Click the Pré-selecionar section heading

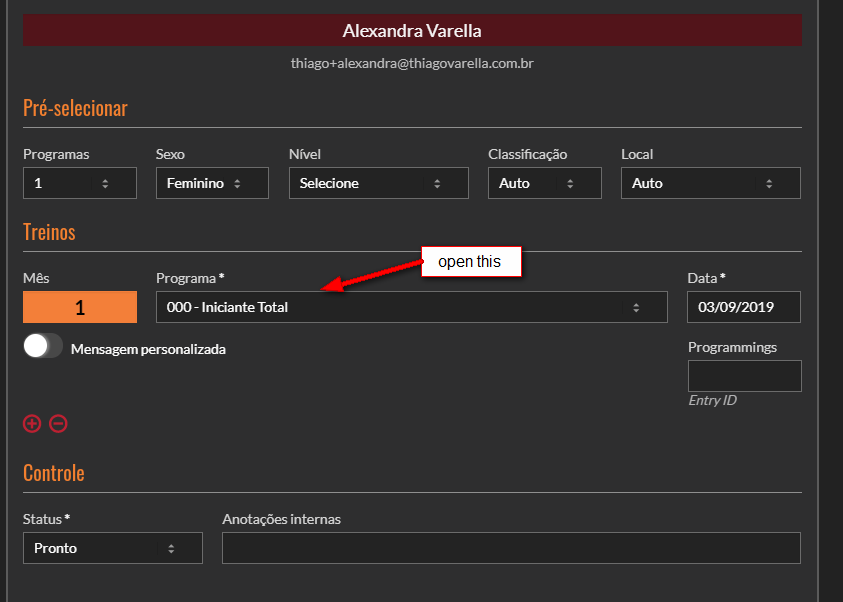tap(75, 108)
